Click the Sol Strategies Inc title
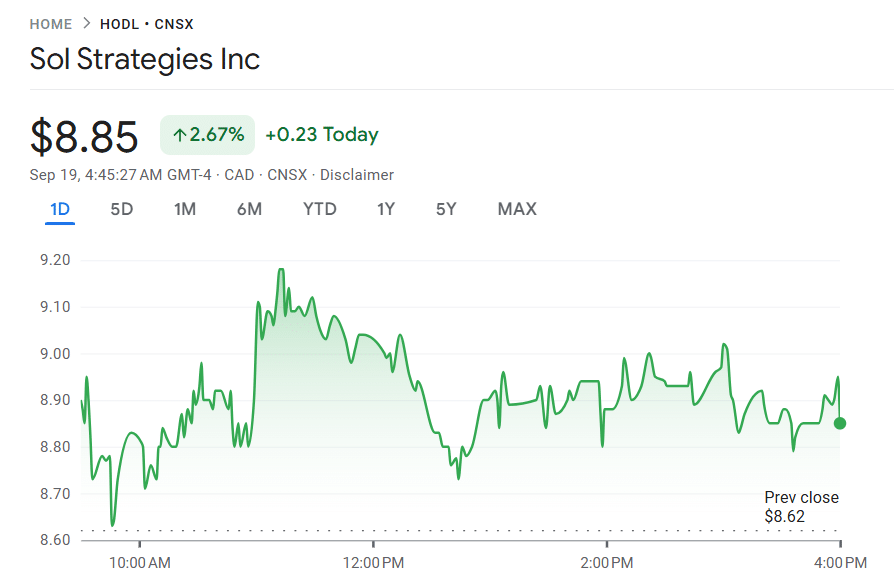 pyautogui.click(x=146, y=59)
